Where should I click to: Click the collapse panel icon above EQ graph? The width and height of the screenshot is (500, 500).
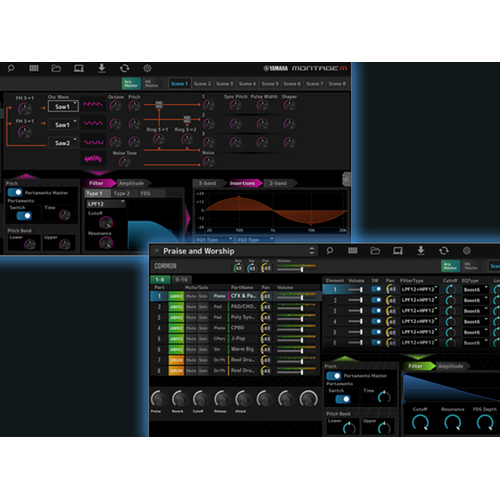click(347, 179)
